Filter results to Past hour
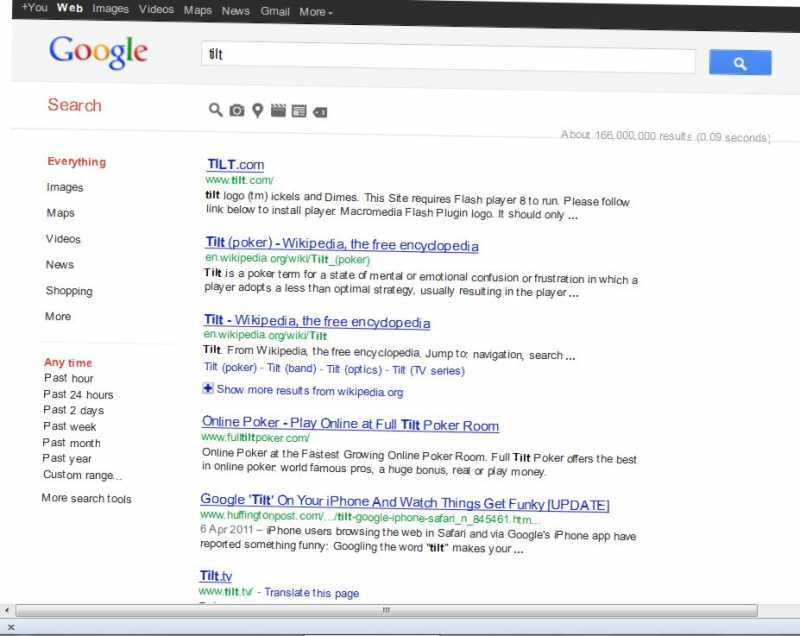 tap(69, 378)
